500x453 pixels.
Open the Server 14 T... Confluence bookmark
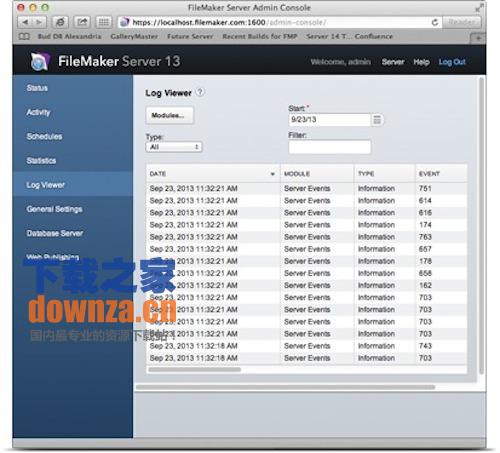tap(349, 36)
